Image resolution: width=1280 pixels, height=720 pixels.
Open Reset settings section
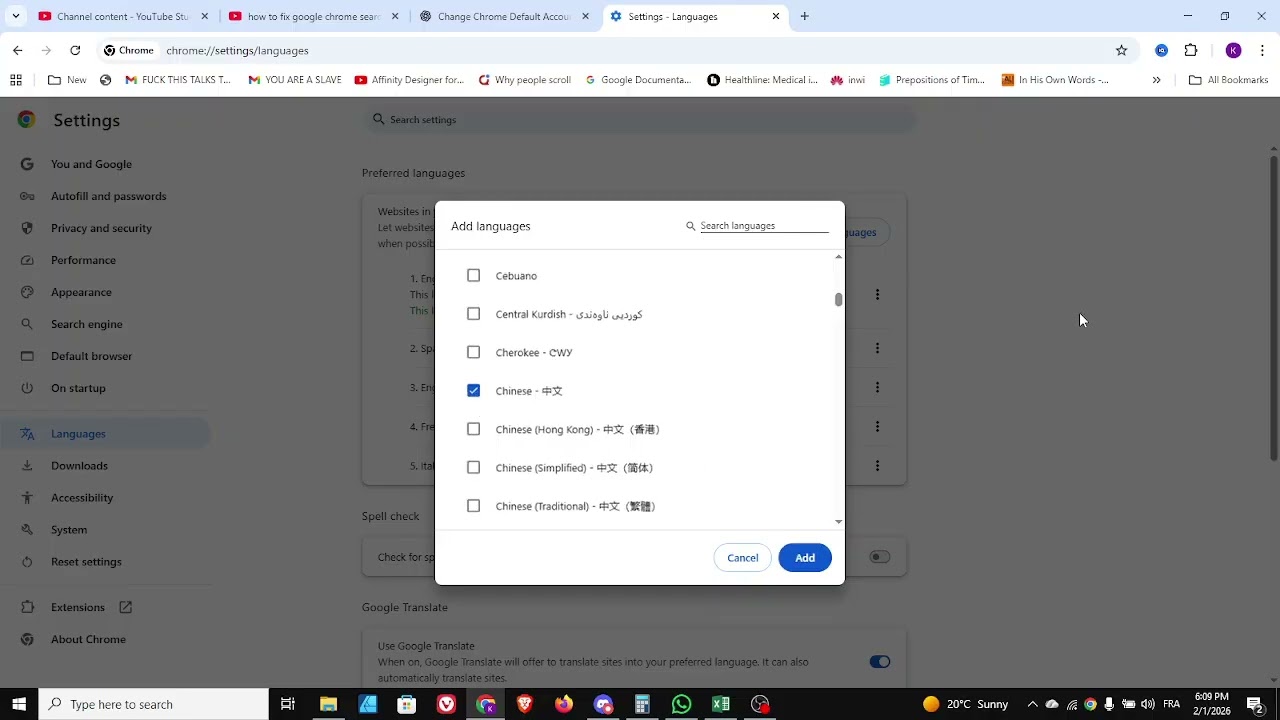coord(86,562)
